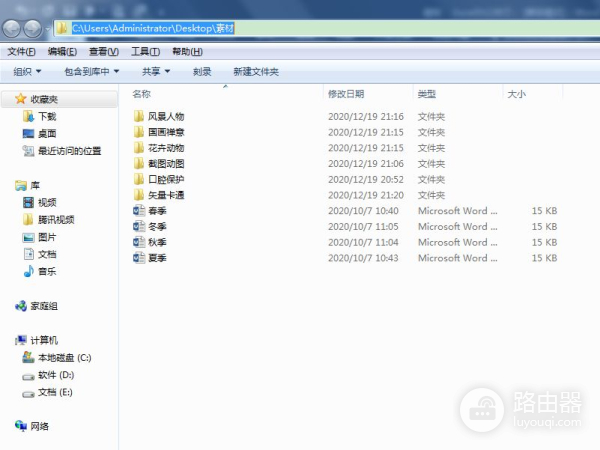Select the 矢量卡通 folder

point(165,195)
